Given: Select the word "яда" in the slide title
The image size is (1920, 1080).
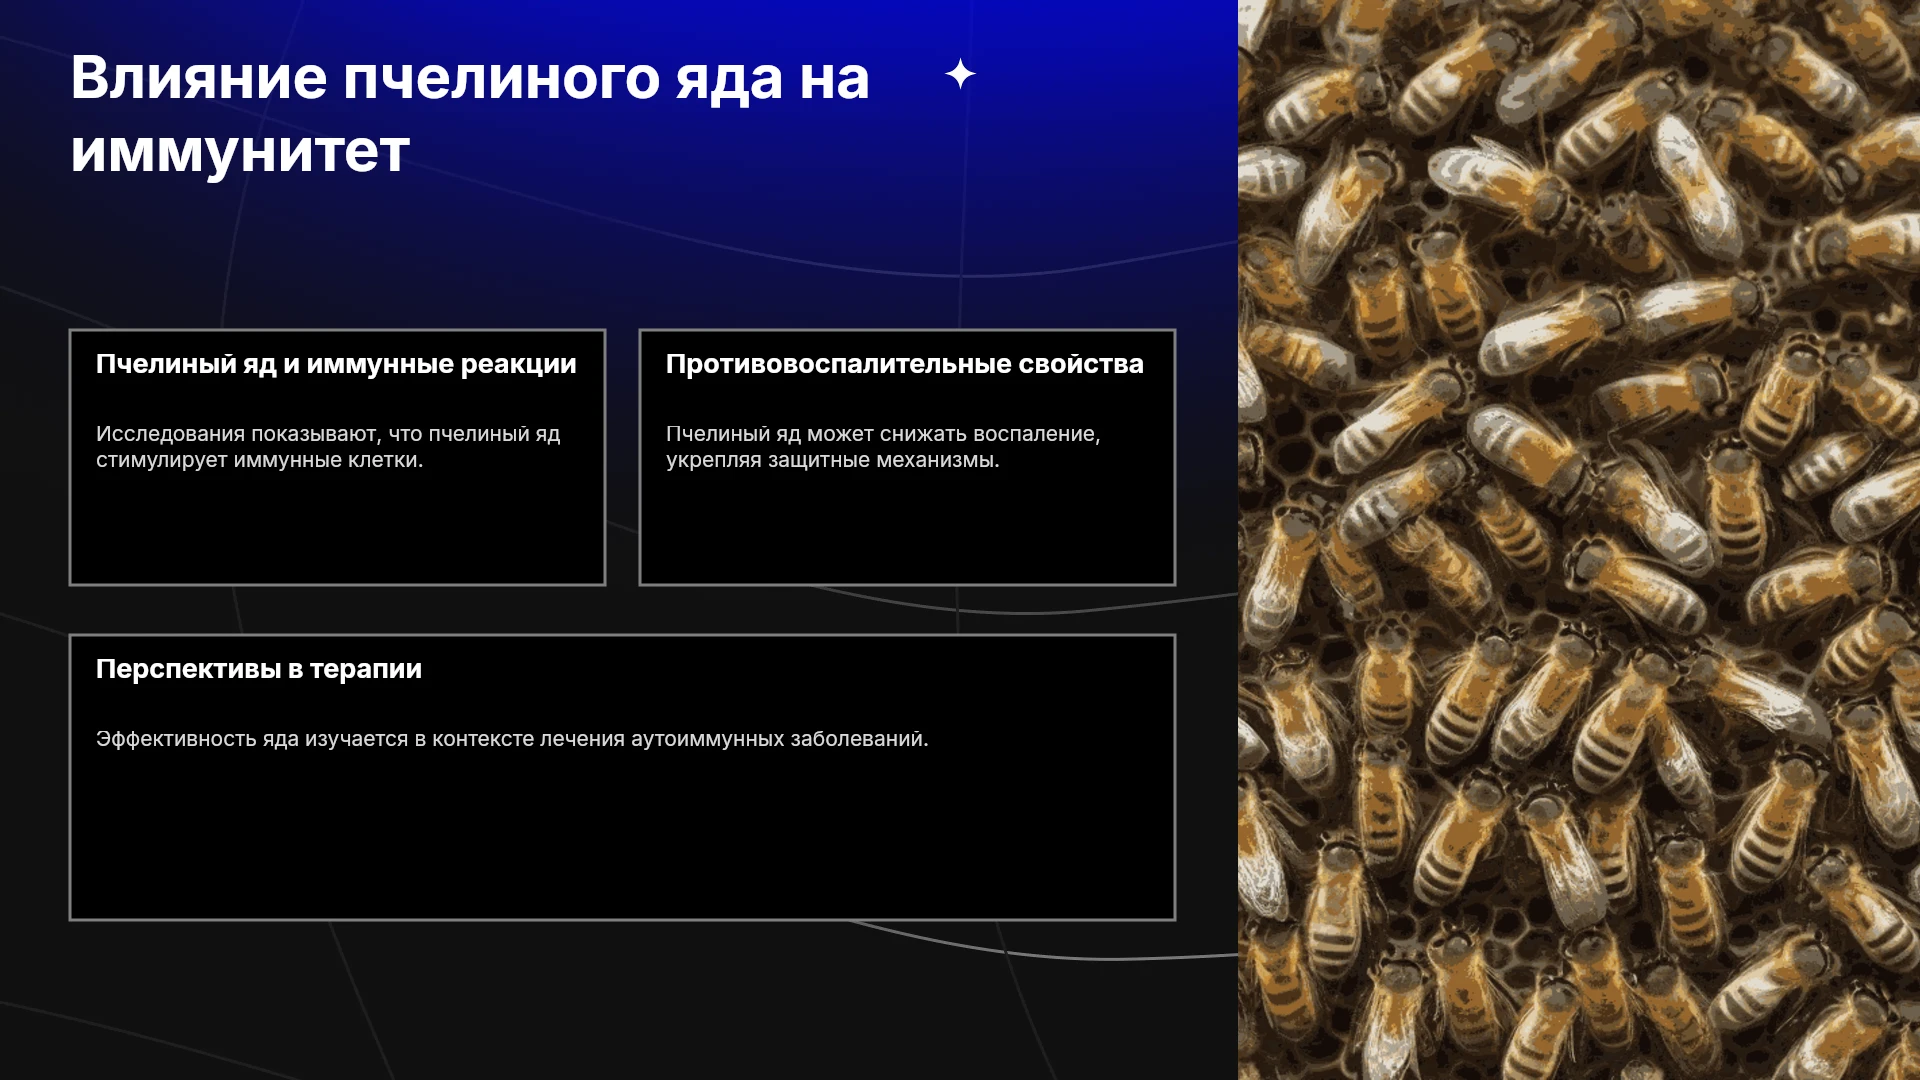Looking at the screenshot, I should (729, 78).
